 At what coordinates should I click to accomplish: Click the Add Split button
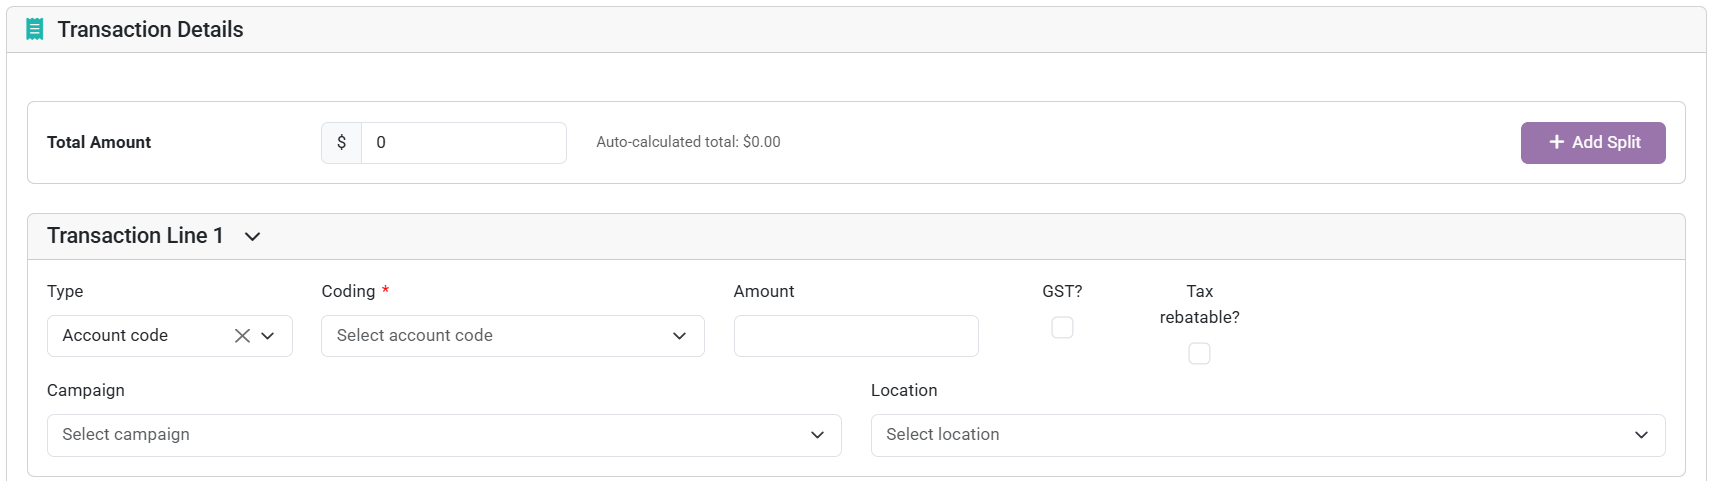(x=1593, y=143)
